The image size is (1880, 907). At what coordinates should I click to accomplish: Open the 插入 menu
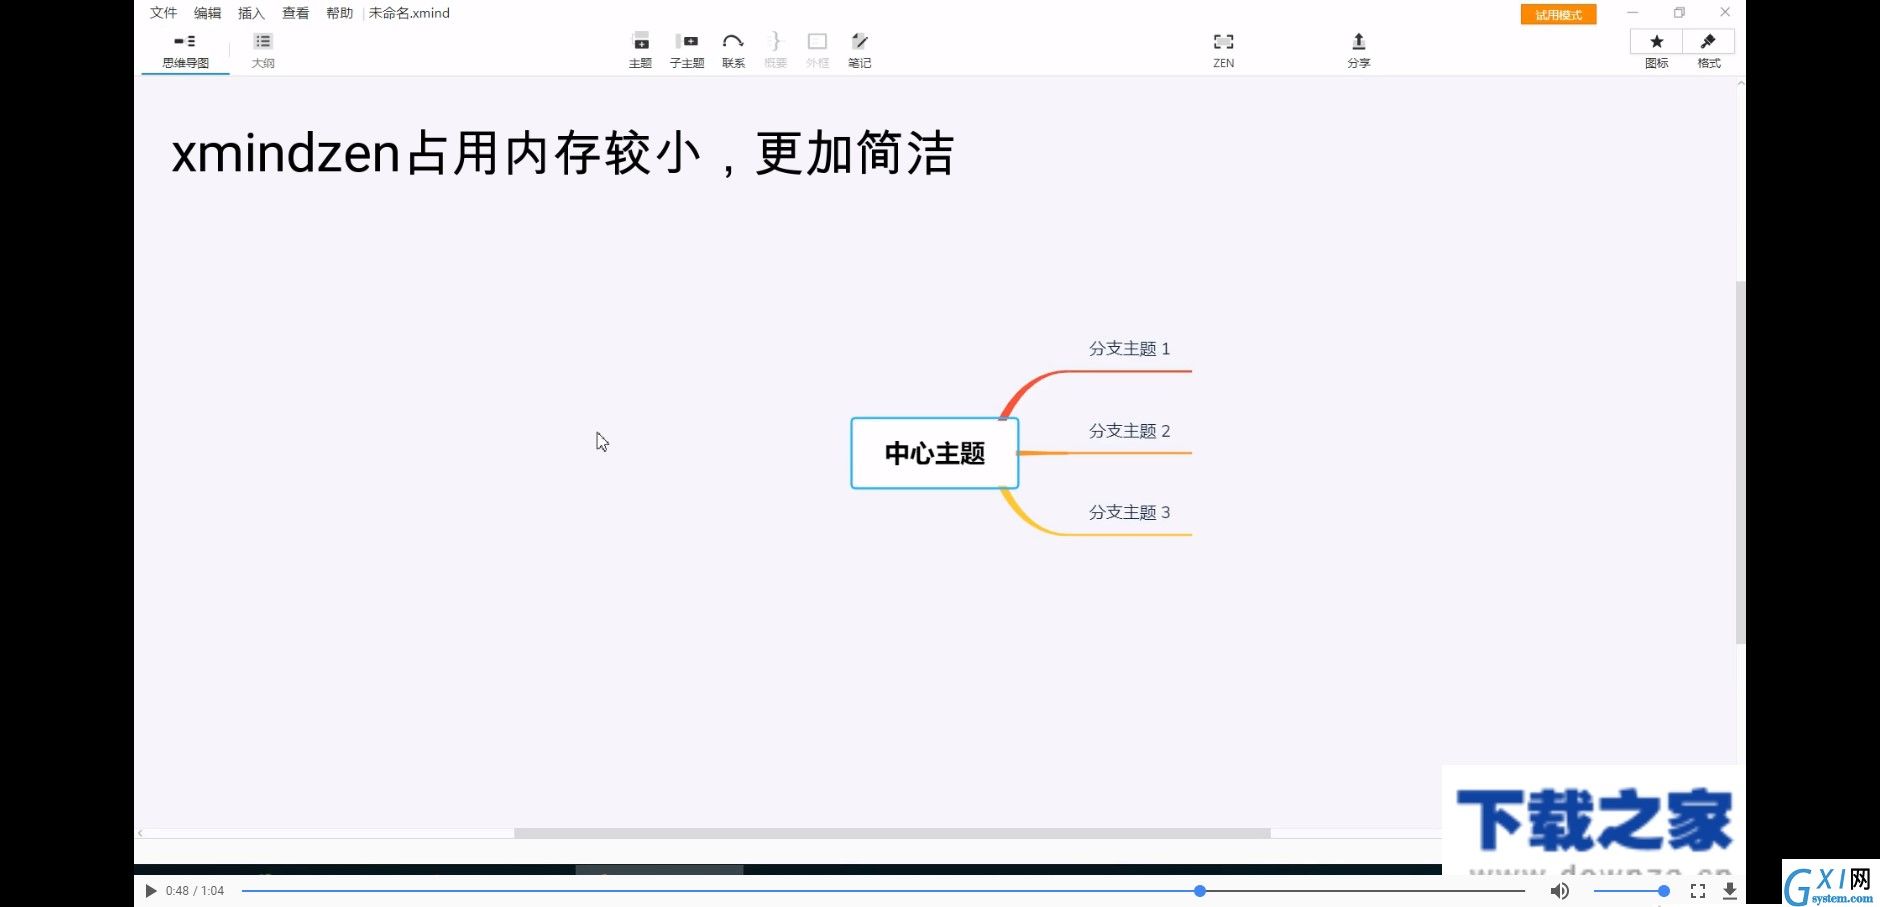pos(251,13)
